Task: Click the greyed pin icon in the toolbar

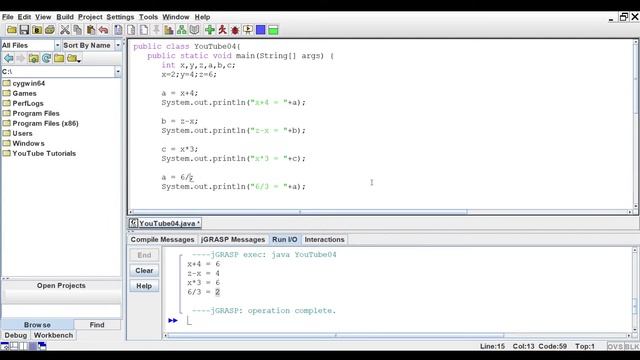Action: coord(156,30)
